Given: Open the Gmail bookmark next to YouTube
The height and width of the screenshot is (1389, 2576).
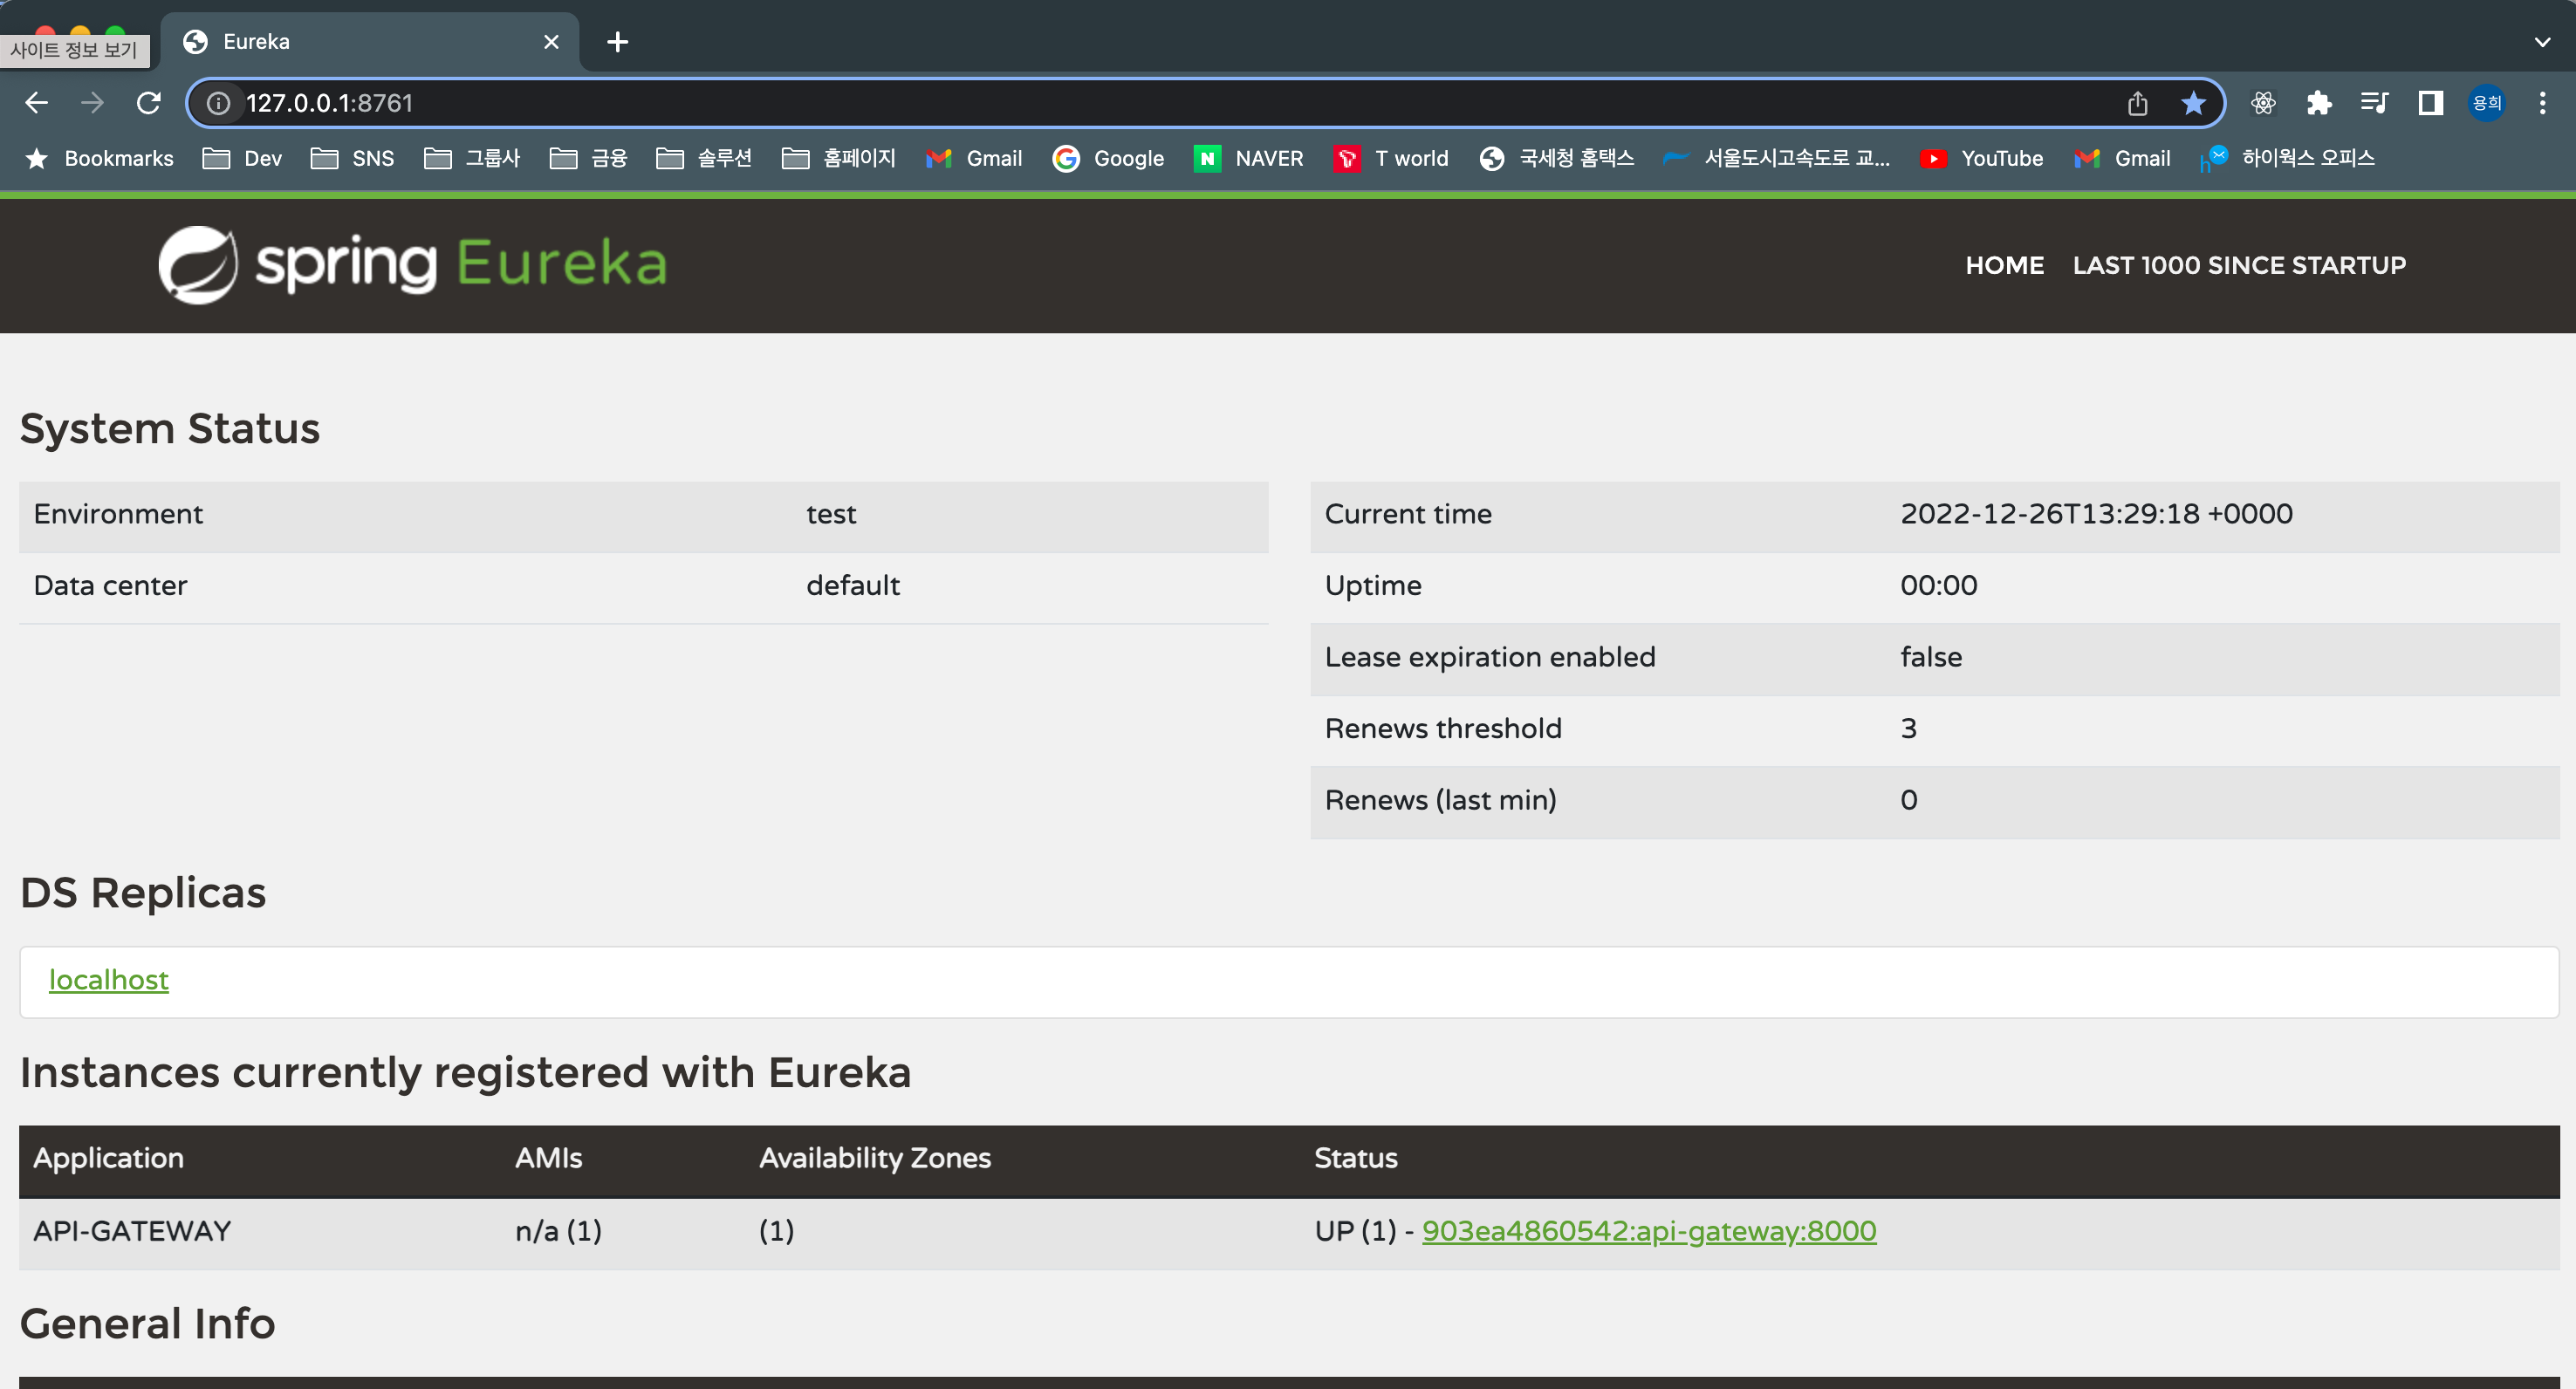Looking at the screenshot, I should 2122,158.
